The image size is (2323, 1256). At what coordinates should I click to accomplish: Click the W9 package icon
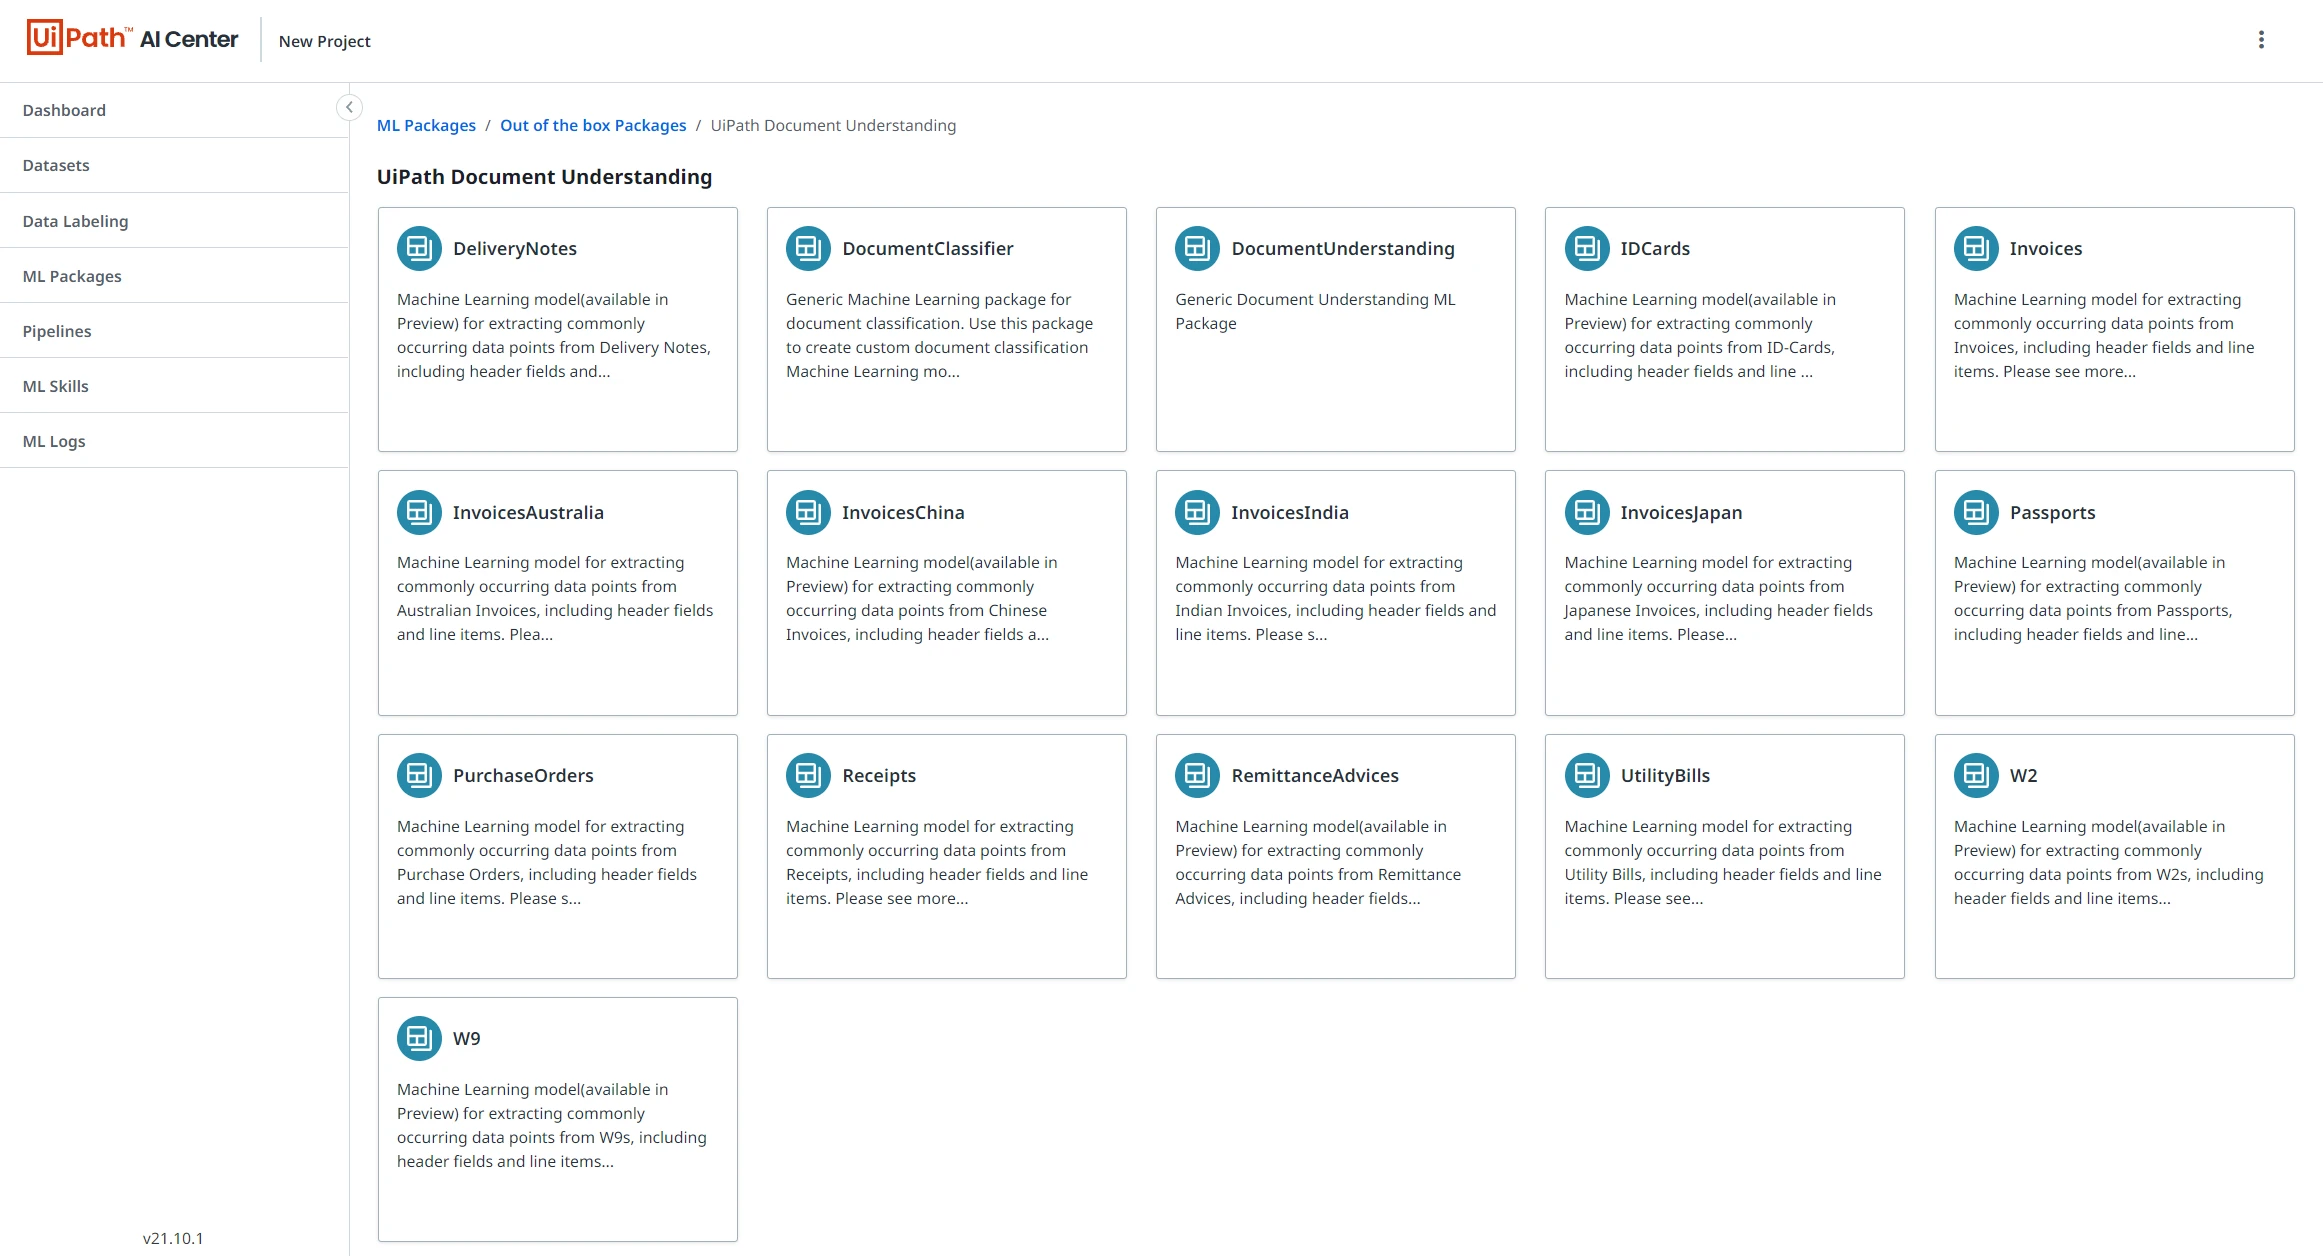click(419, 1038)
